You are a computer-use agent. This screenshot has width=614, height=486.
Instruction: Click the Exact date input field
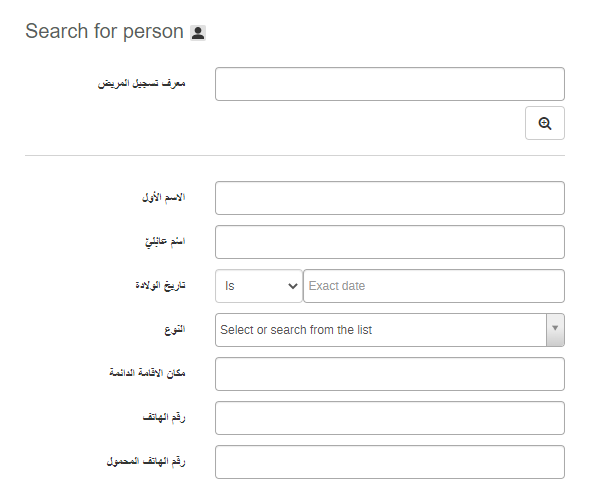[x=433, y=286]
